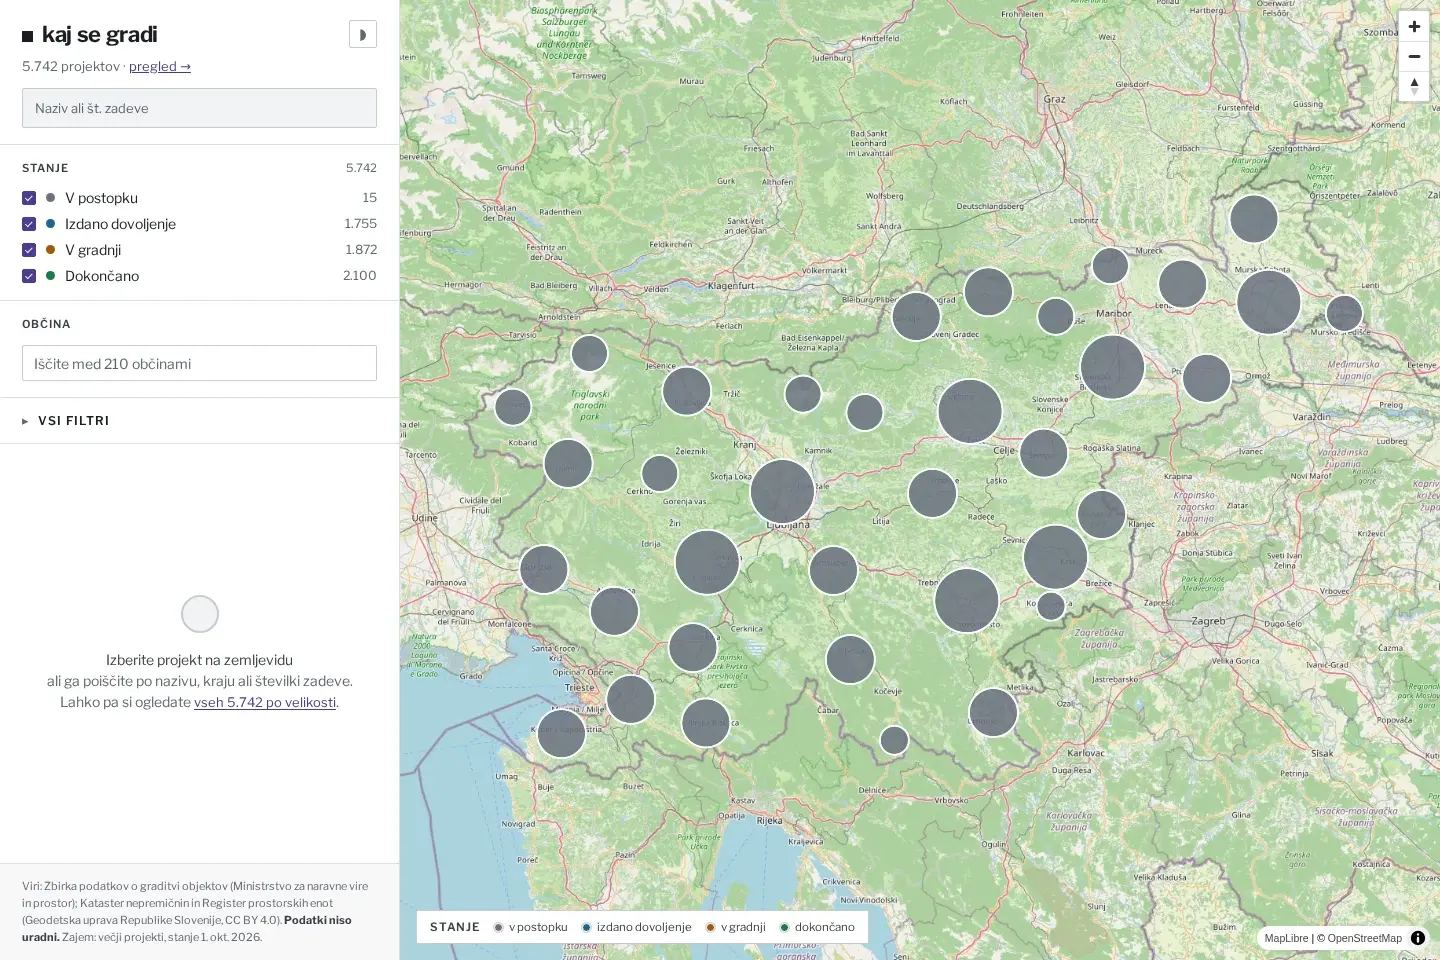Click the 'v postopku' legend entry
Screen dimensions: 1440x960
click(x=531, y=927)
